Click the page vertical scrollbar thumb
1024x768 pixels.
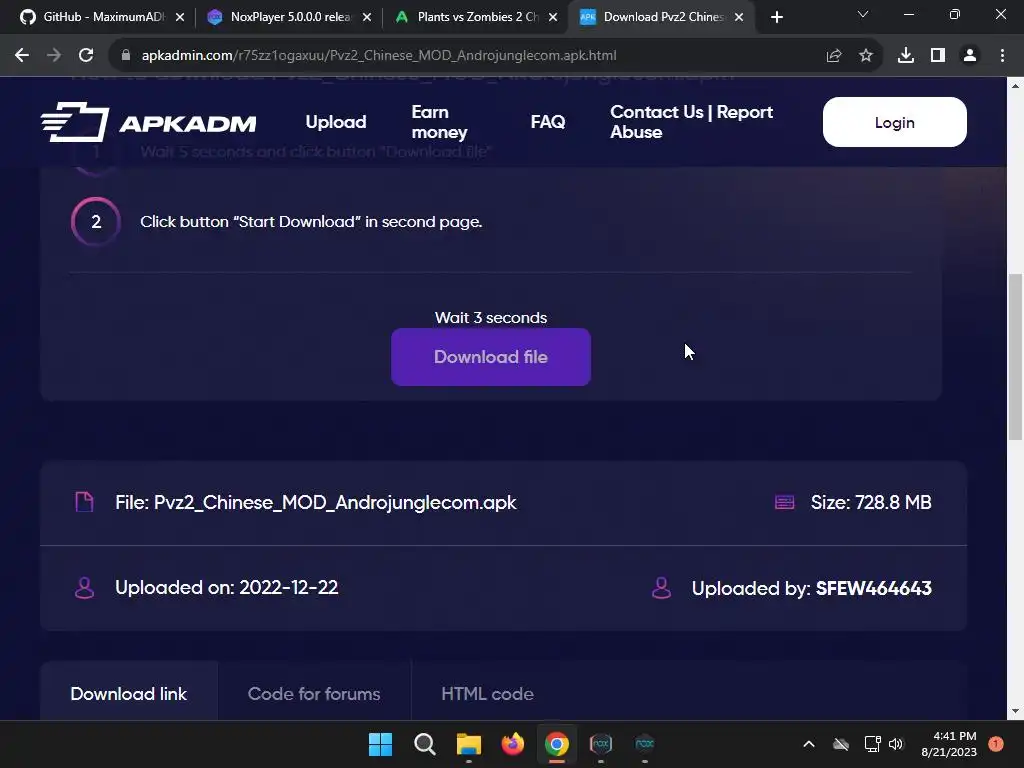click(1015, 357)
